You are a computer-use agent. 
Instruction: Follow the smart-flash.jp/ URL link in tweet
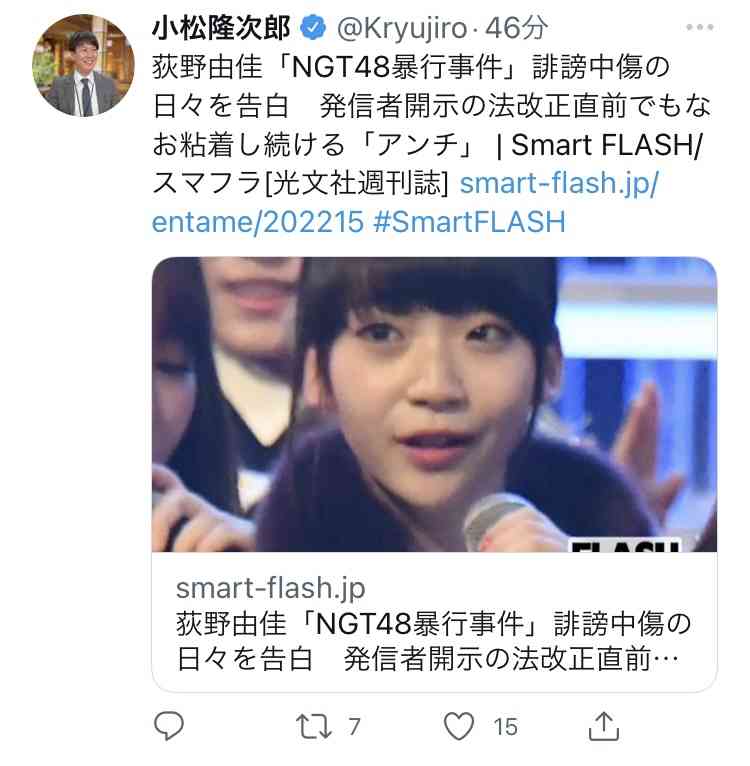coord(559,184)
